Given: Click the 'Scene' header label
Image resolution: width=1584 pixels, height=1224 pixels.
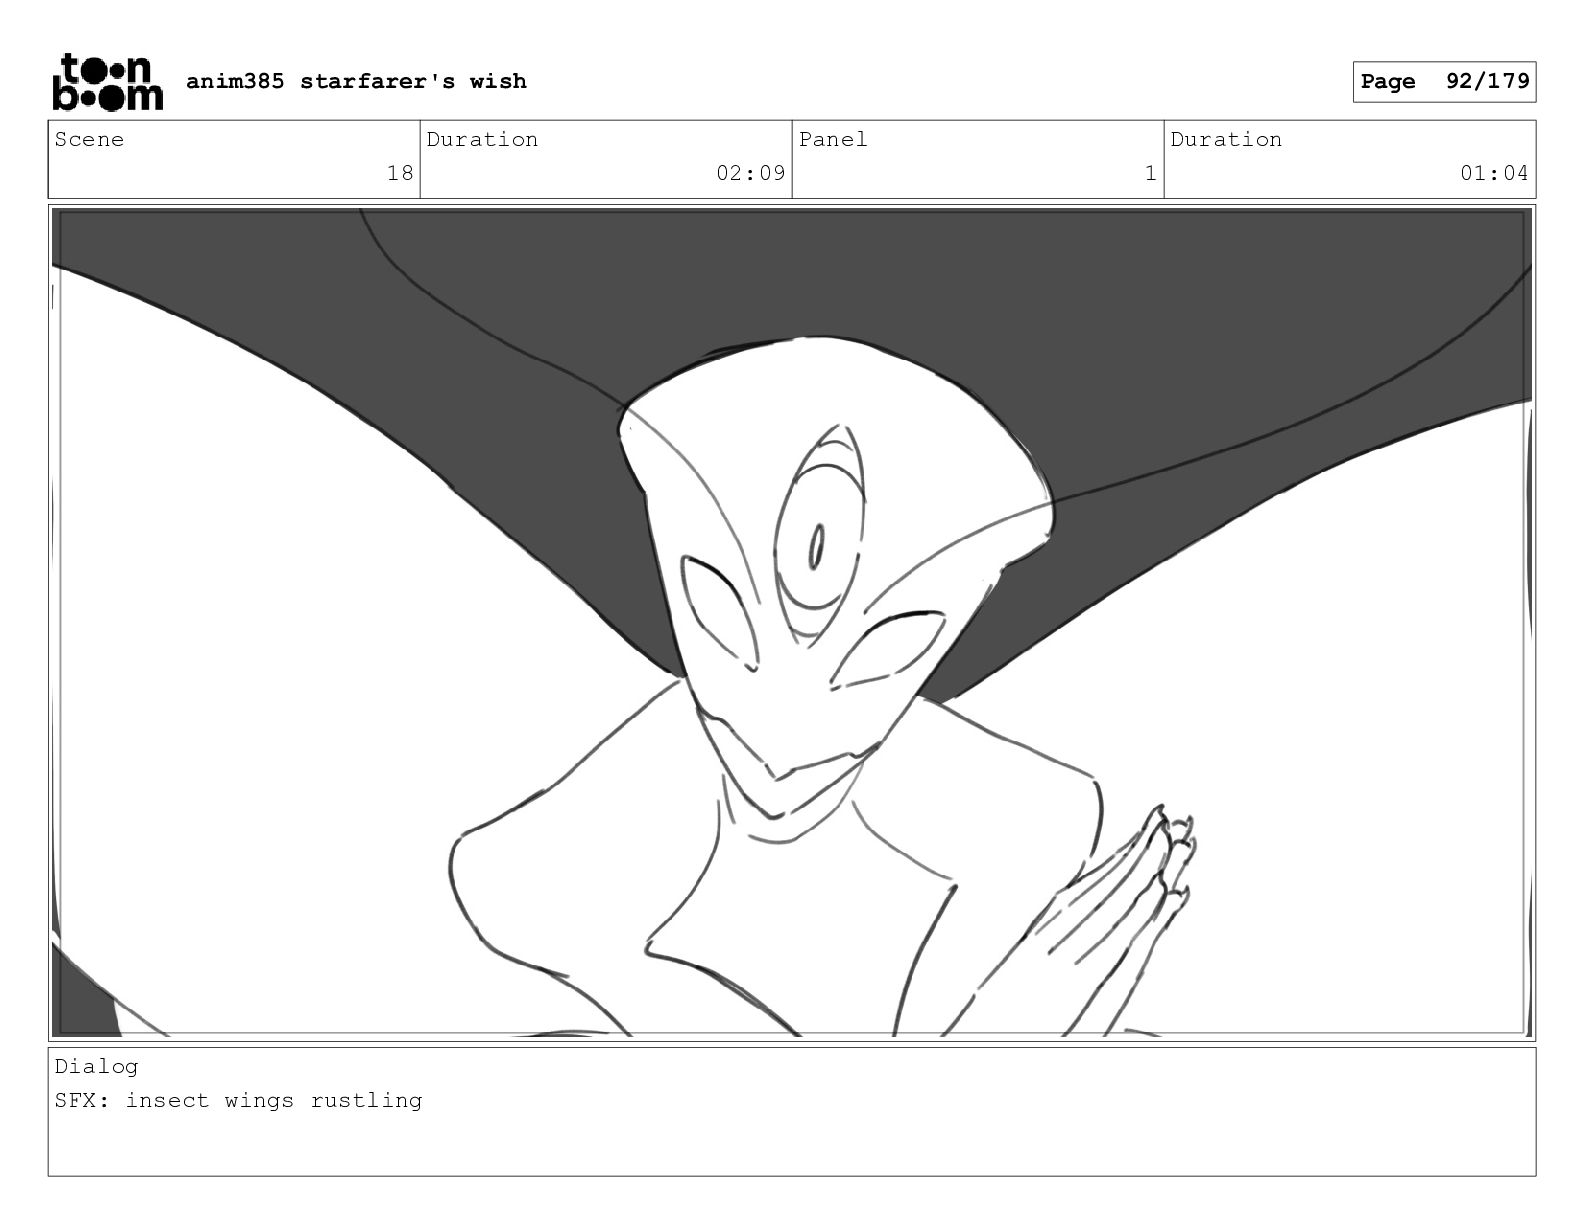Looking at the screenshot, I should (89, 140).
